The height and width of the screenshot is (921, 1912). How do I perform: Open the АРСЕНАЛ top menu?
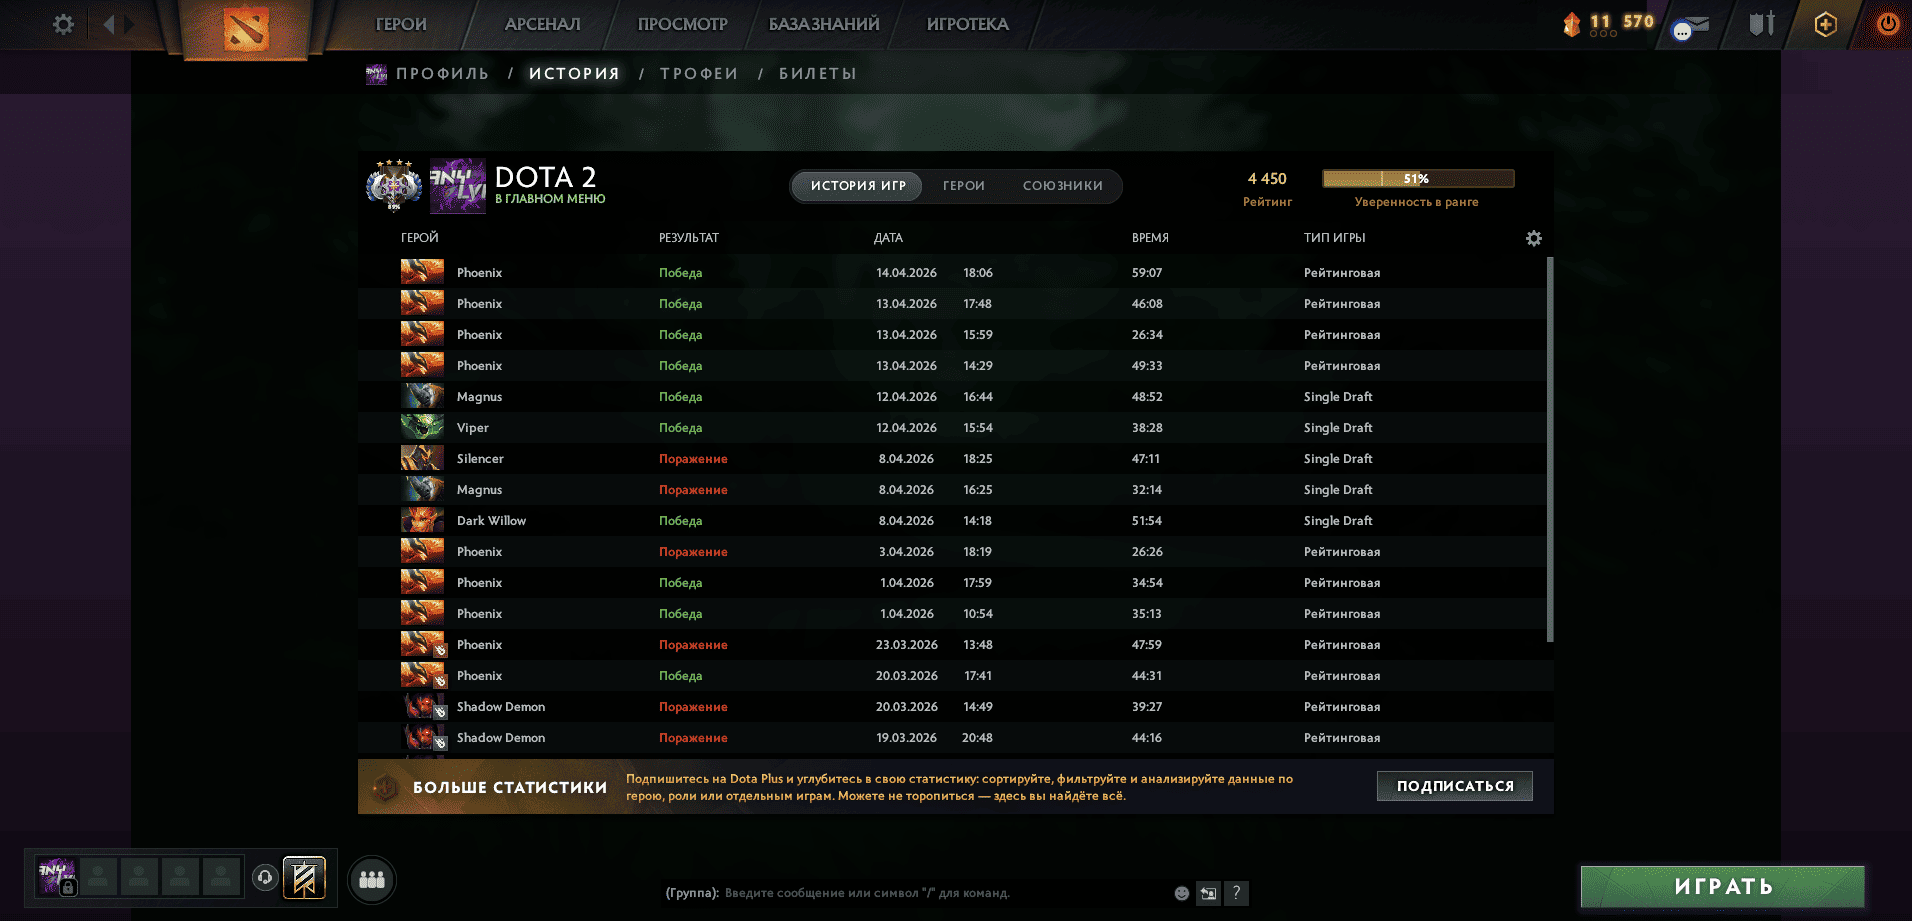coord(542,24)
